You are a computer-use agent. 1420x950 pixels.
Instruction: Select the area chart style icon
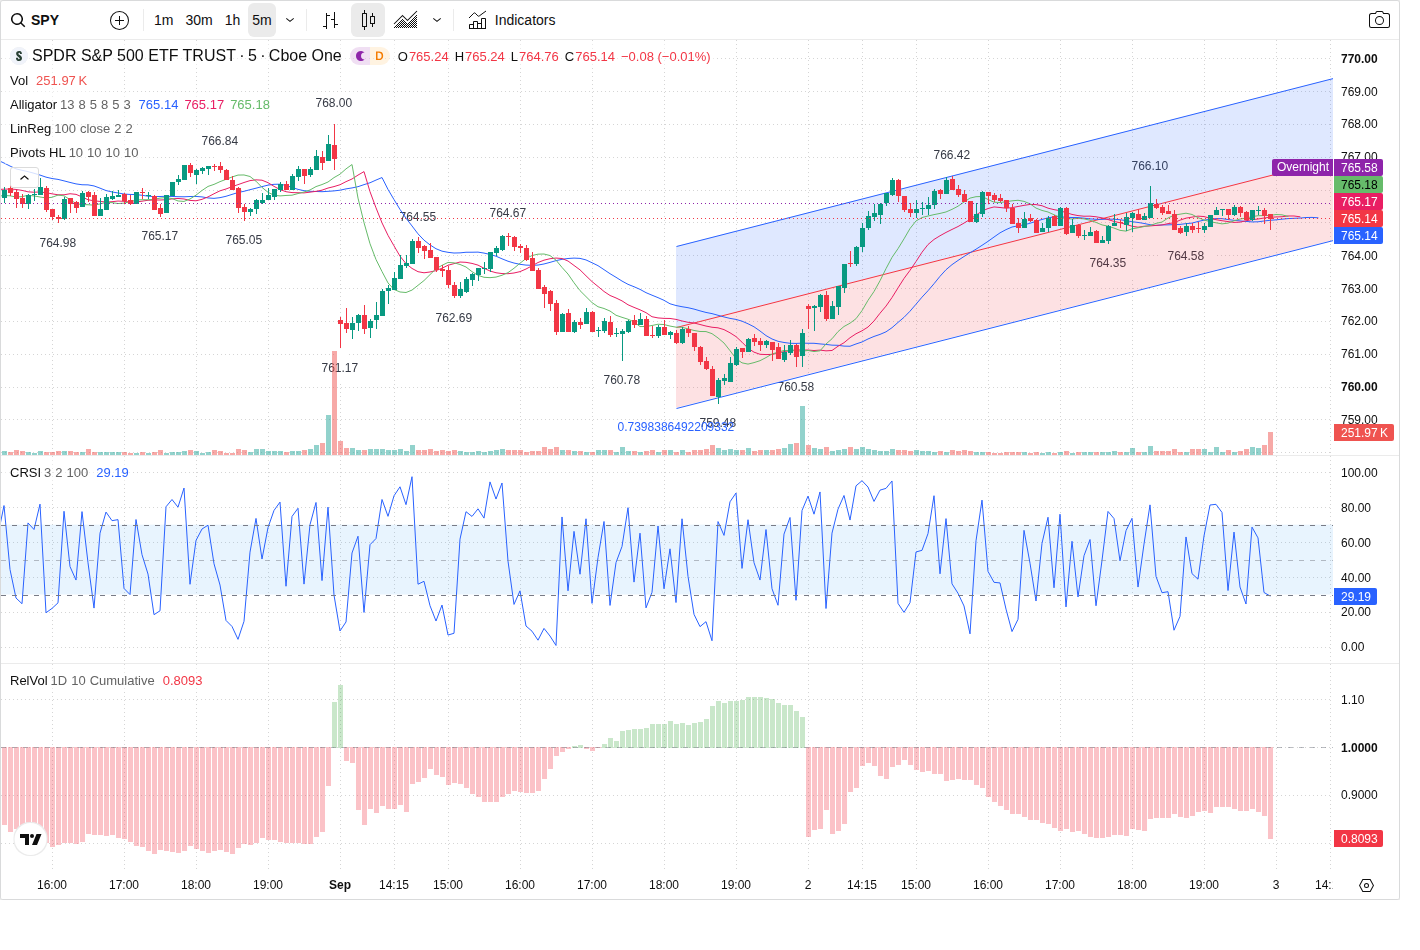point(406,20)
